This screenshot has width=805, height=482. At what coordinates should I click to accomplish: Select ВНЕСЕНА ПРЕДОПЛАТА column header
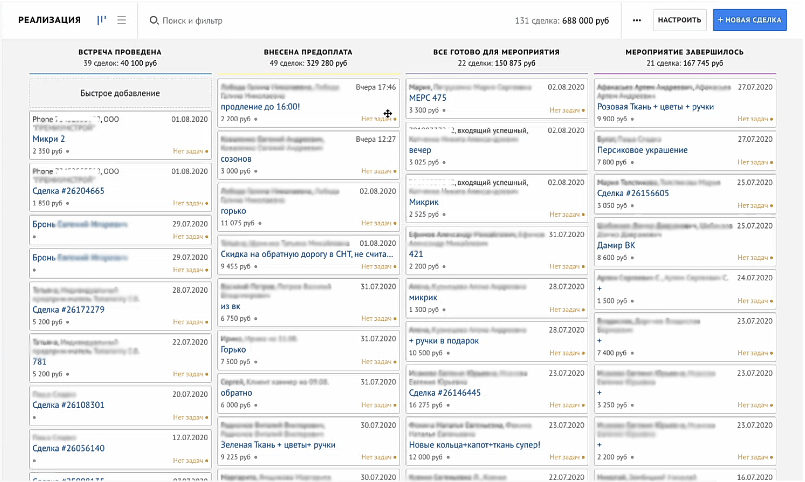click(308, 52)
